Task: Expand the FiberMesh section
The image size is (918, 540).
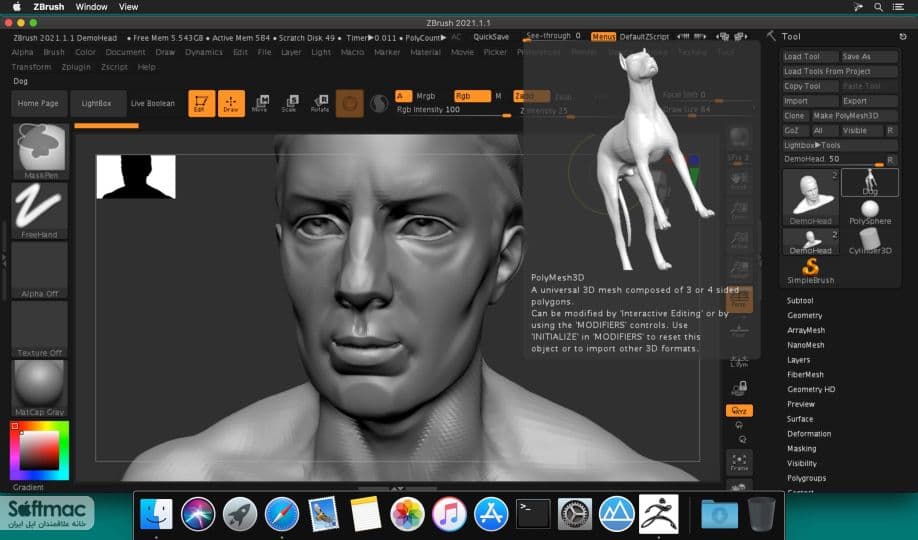Action: tap(805, 374)
